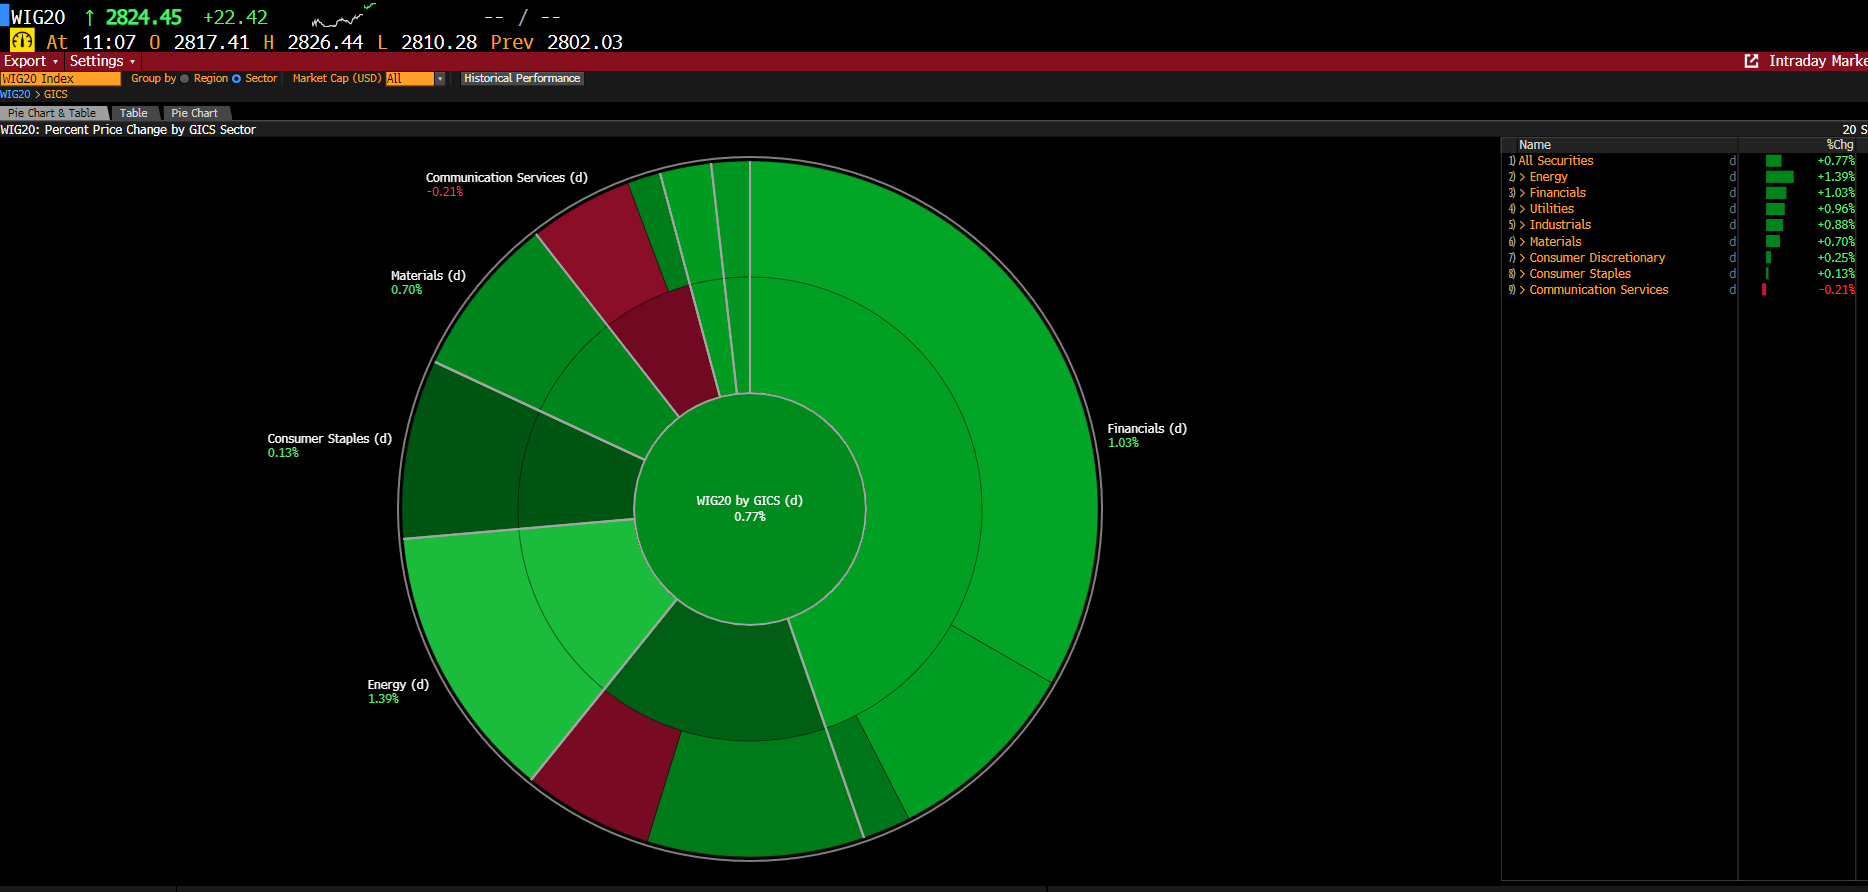Screen dimensions: 1868x892
Task: Click the Historical Performance button
Action: 522,78
